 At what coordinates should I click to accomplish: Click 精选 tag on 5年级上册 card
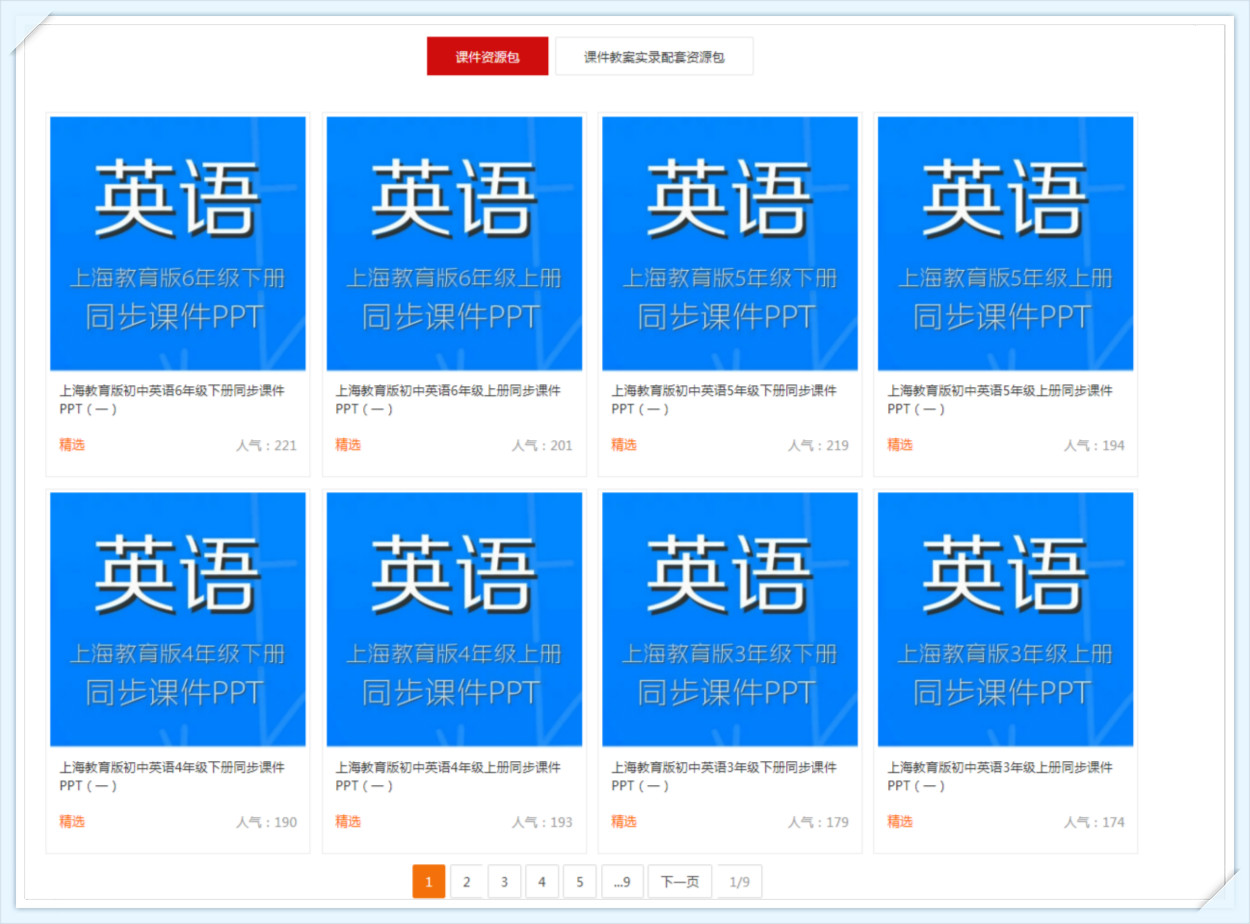tap(900, 445)
